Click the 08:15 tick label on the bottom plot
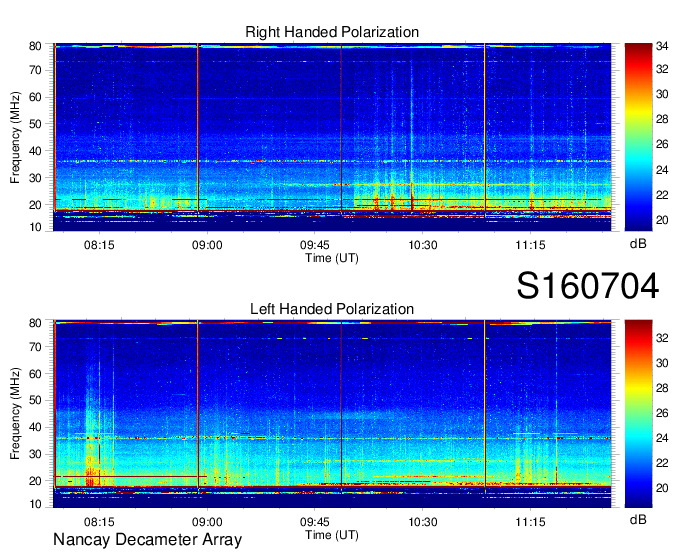The height and width of the screenshot is (552, 680). [x=99, y=522]
